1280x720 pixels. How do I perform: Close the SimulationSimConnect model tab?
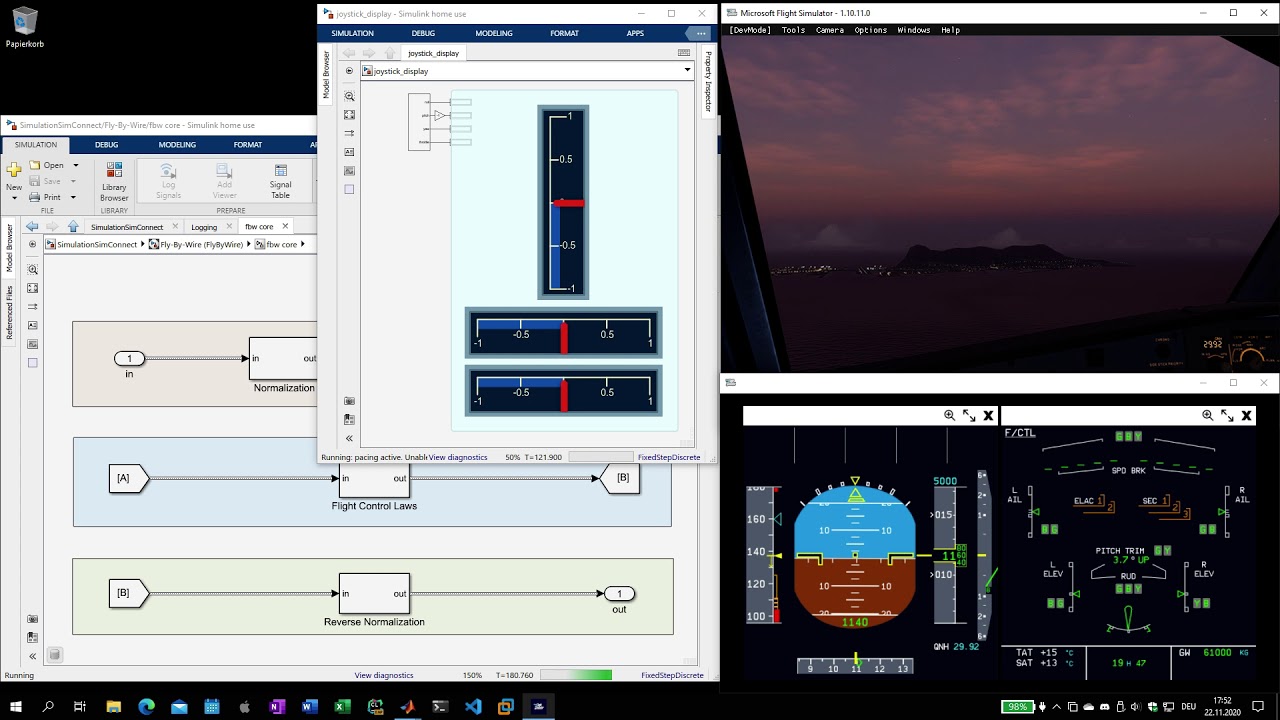point(175,227)
